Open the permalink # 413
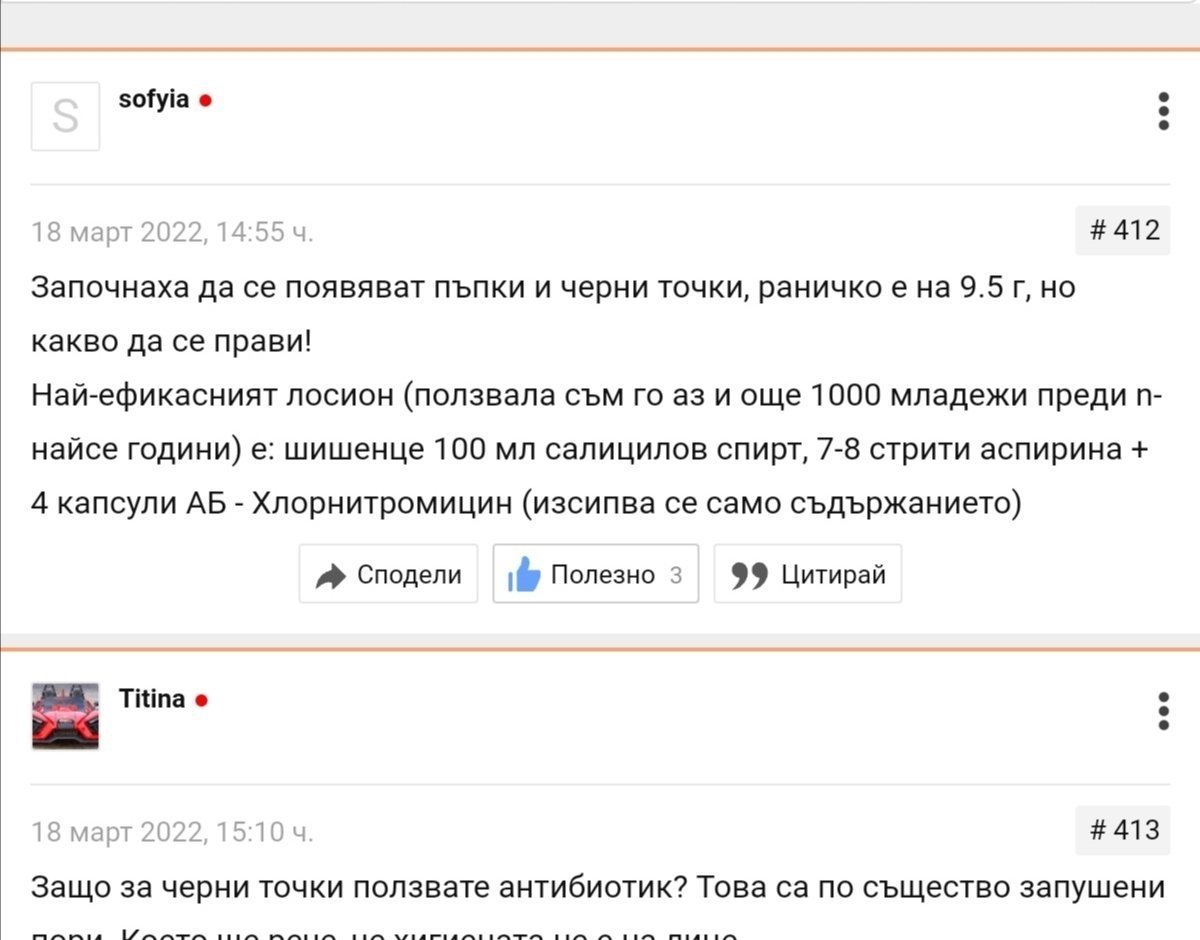 (x=1122, y=830)
